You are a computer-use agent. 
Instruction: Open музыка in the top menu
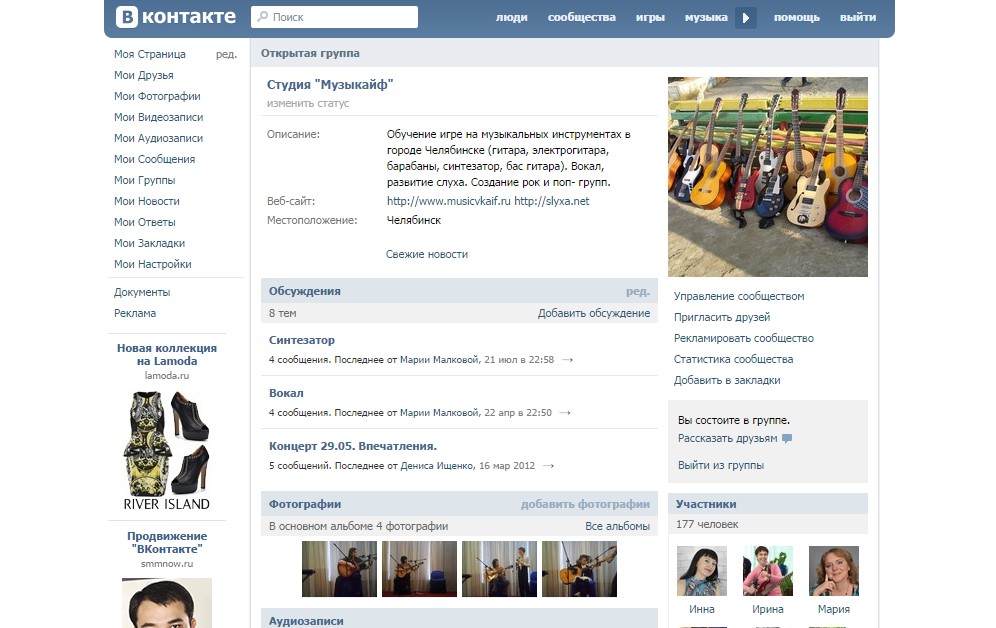[706, 17]
